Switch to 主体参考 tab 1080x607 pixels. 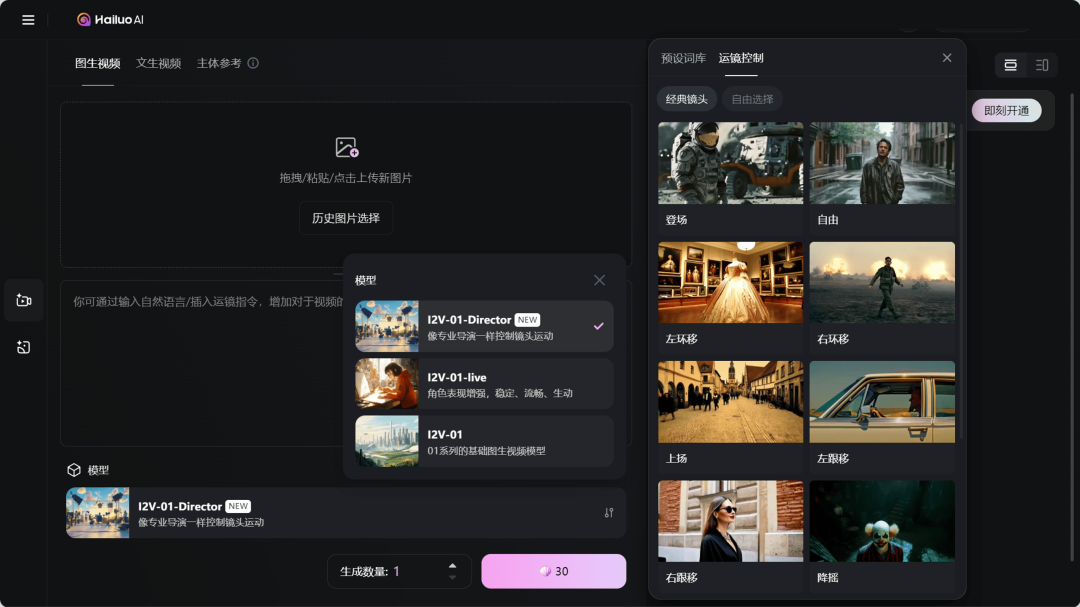219,63
